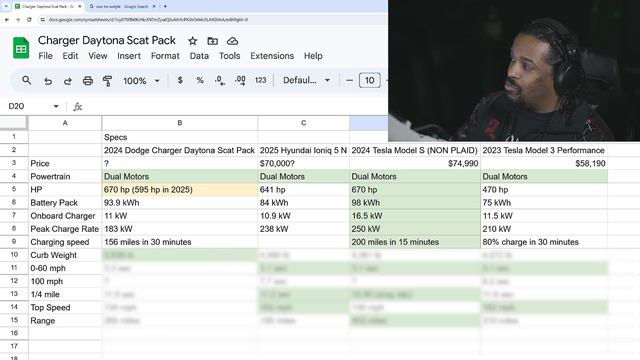Open the Format menu
Screen dimensions: 640x360
(165, 56)
